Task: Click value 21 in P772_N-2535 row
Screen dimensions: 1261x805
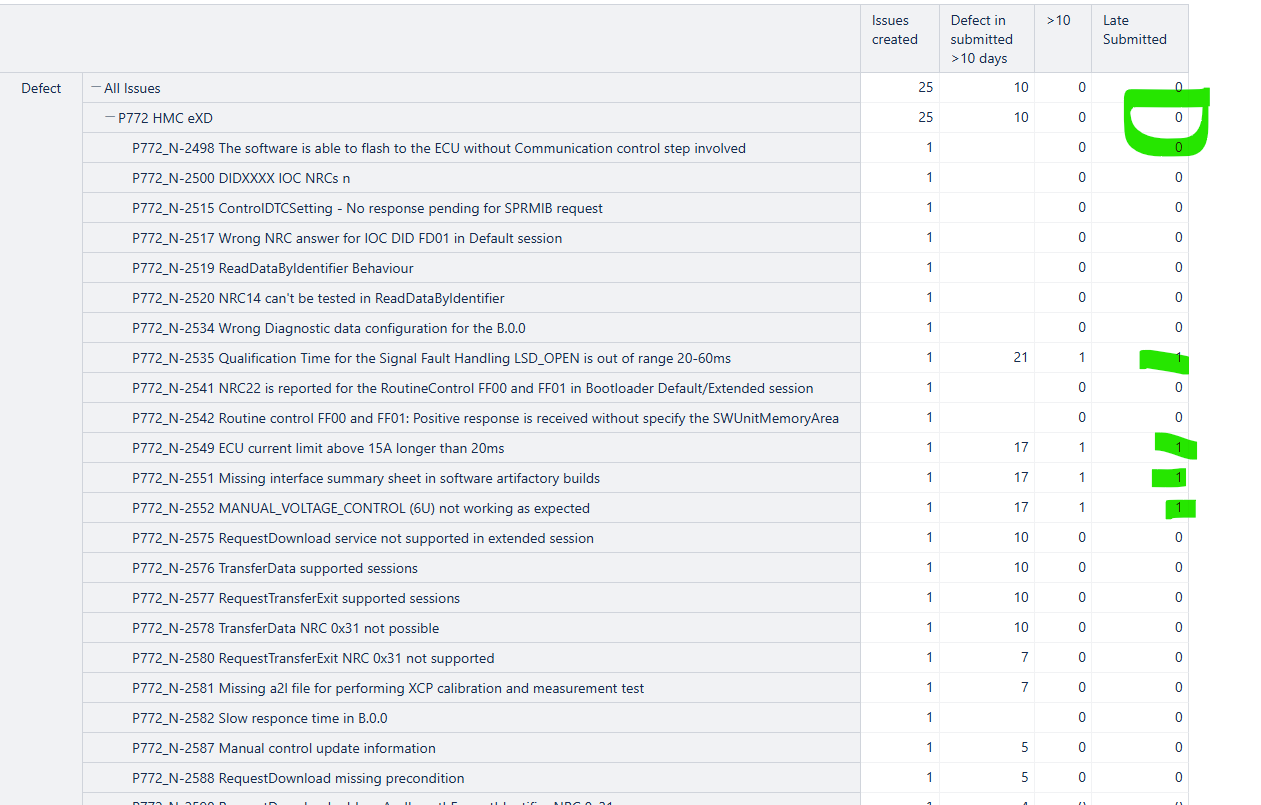Action: click(x=1019, y=358)
